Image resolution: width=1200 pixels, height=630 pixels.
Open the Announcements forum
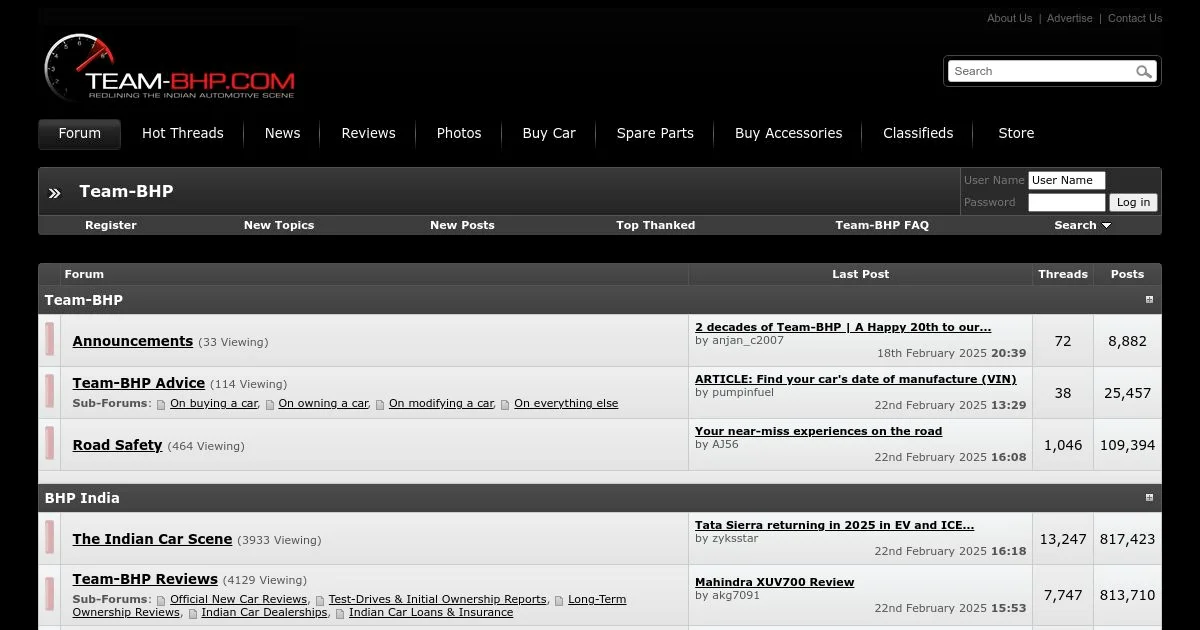[x=133, y=341]
